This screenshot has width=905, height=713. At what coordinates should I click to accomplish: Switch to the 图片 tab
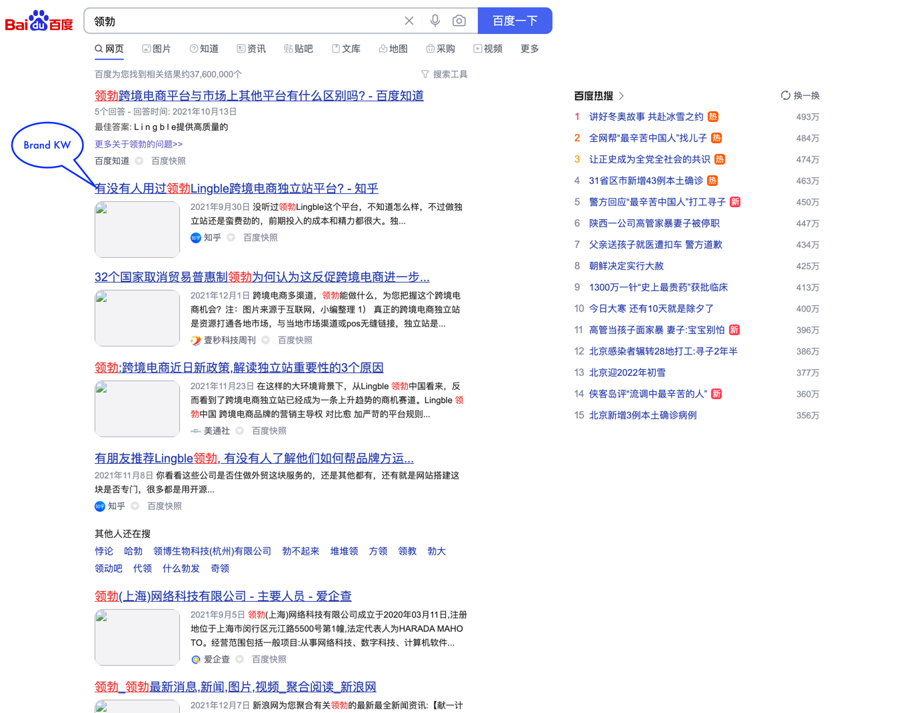(x=156, y=49)
